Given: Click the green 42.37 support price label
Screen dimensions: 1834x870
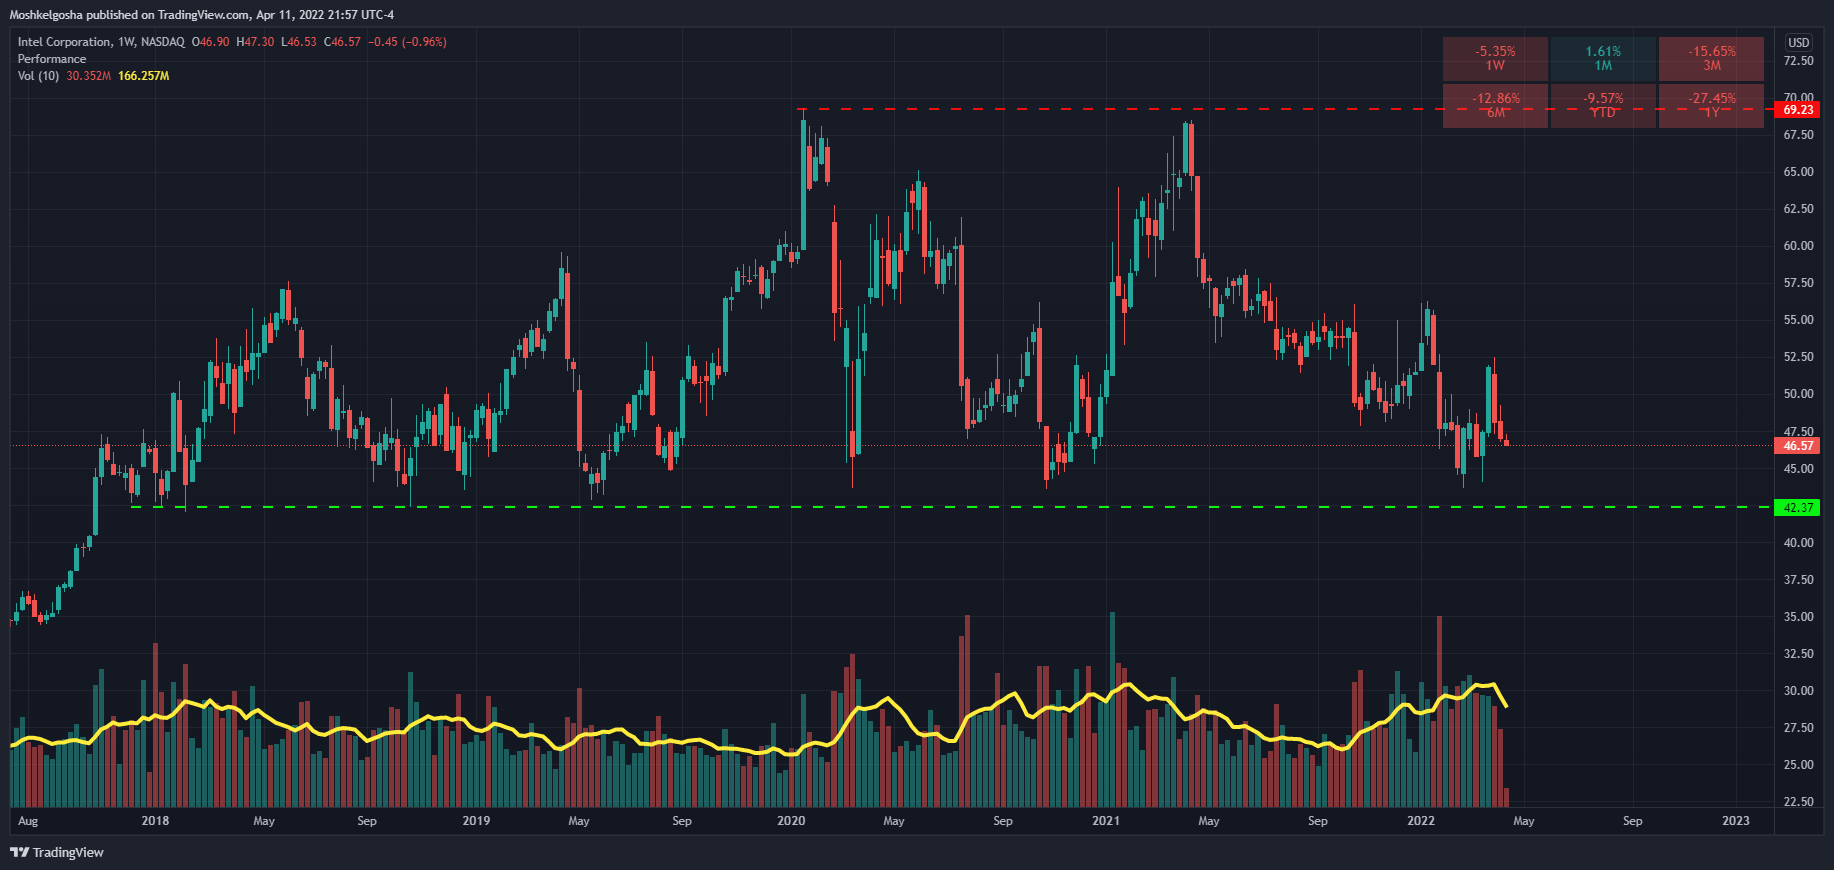Looking at the screenshot, I should point(1797,507).
